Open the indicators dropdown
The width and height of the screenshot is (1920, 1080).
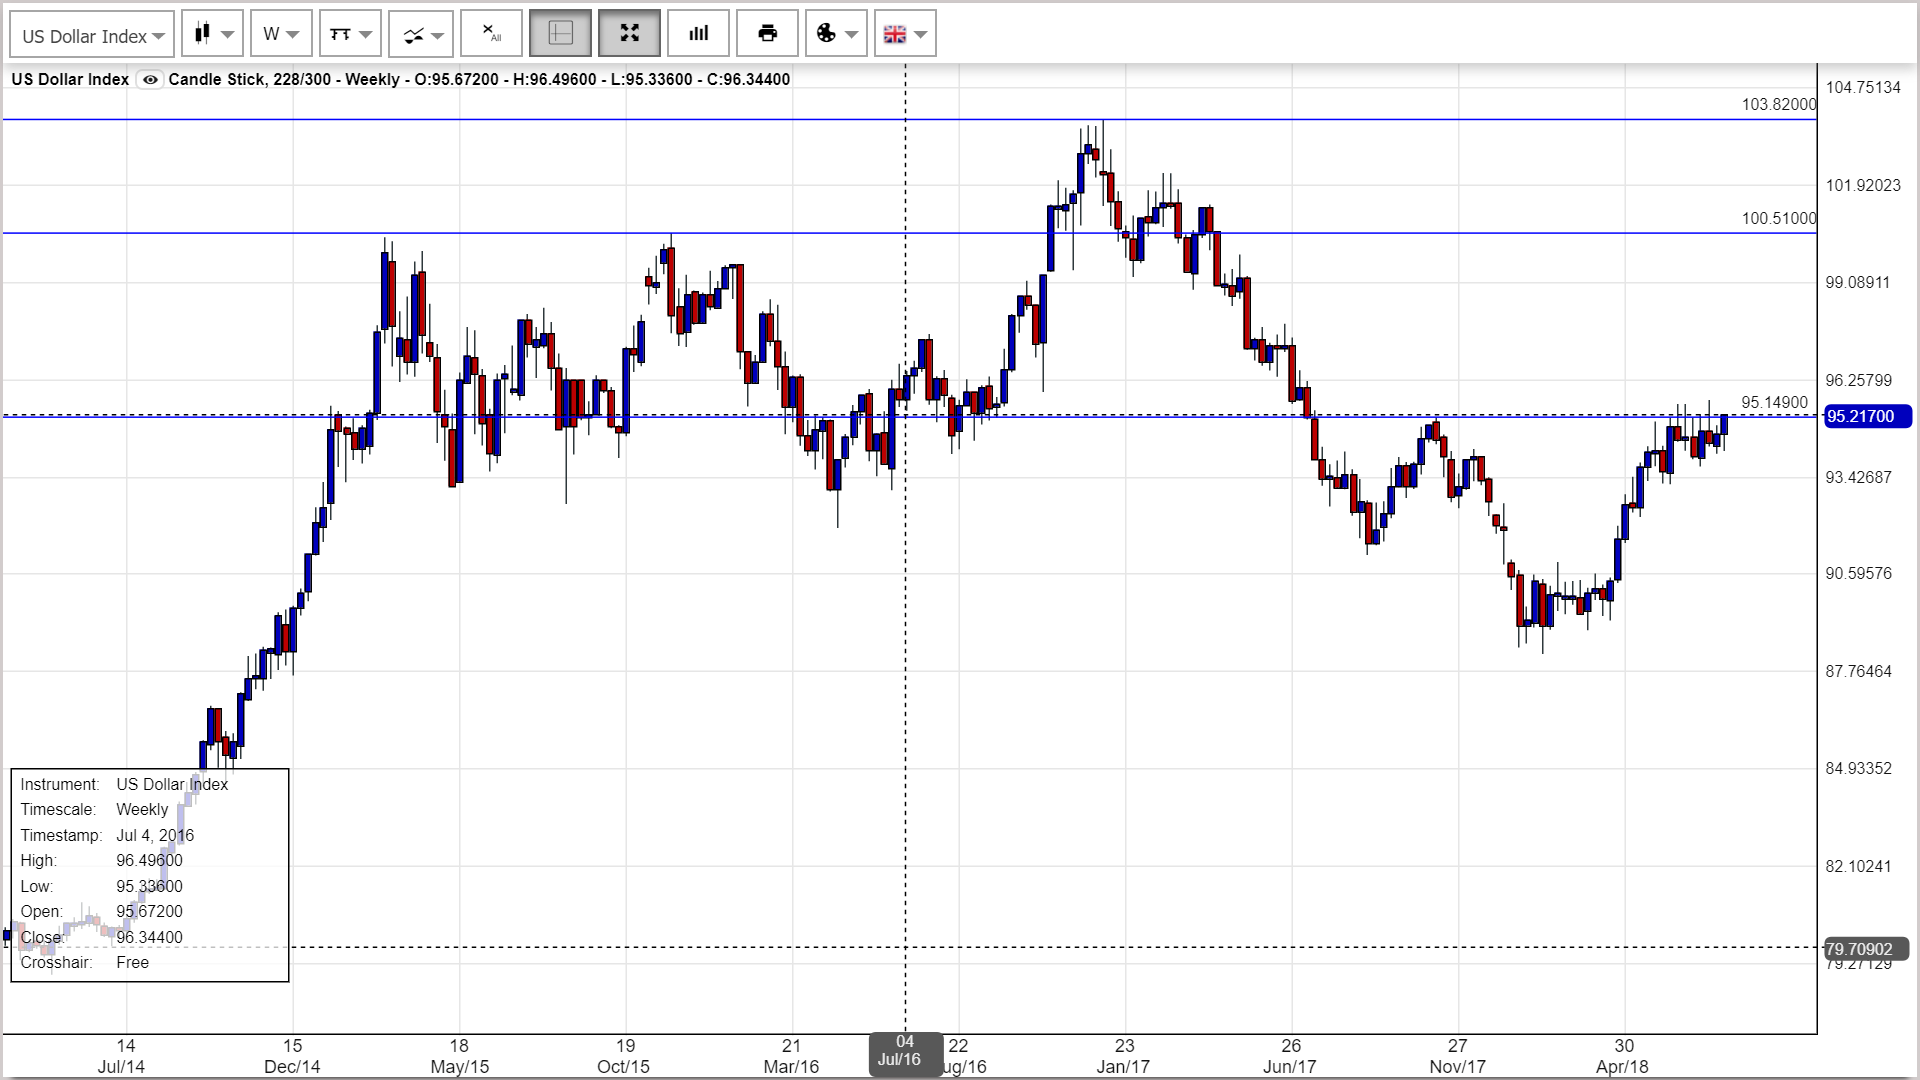(421, 34)
